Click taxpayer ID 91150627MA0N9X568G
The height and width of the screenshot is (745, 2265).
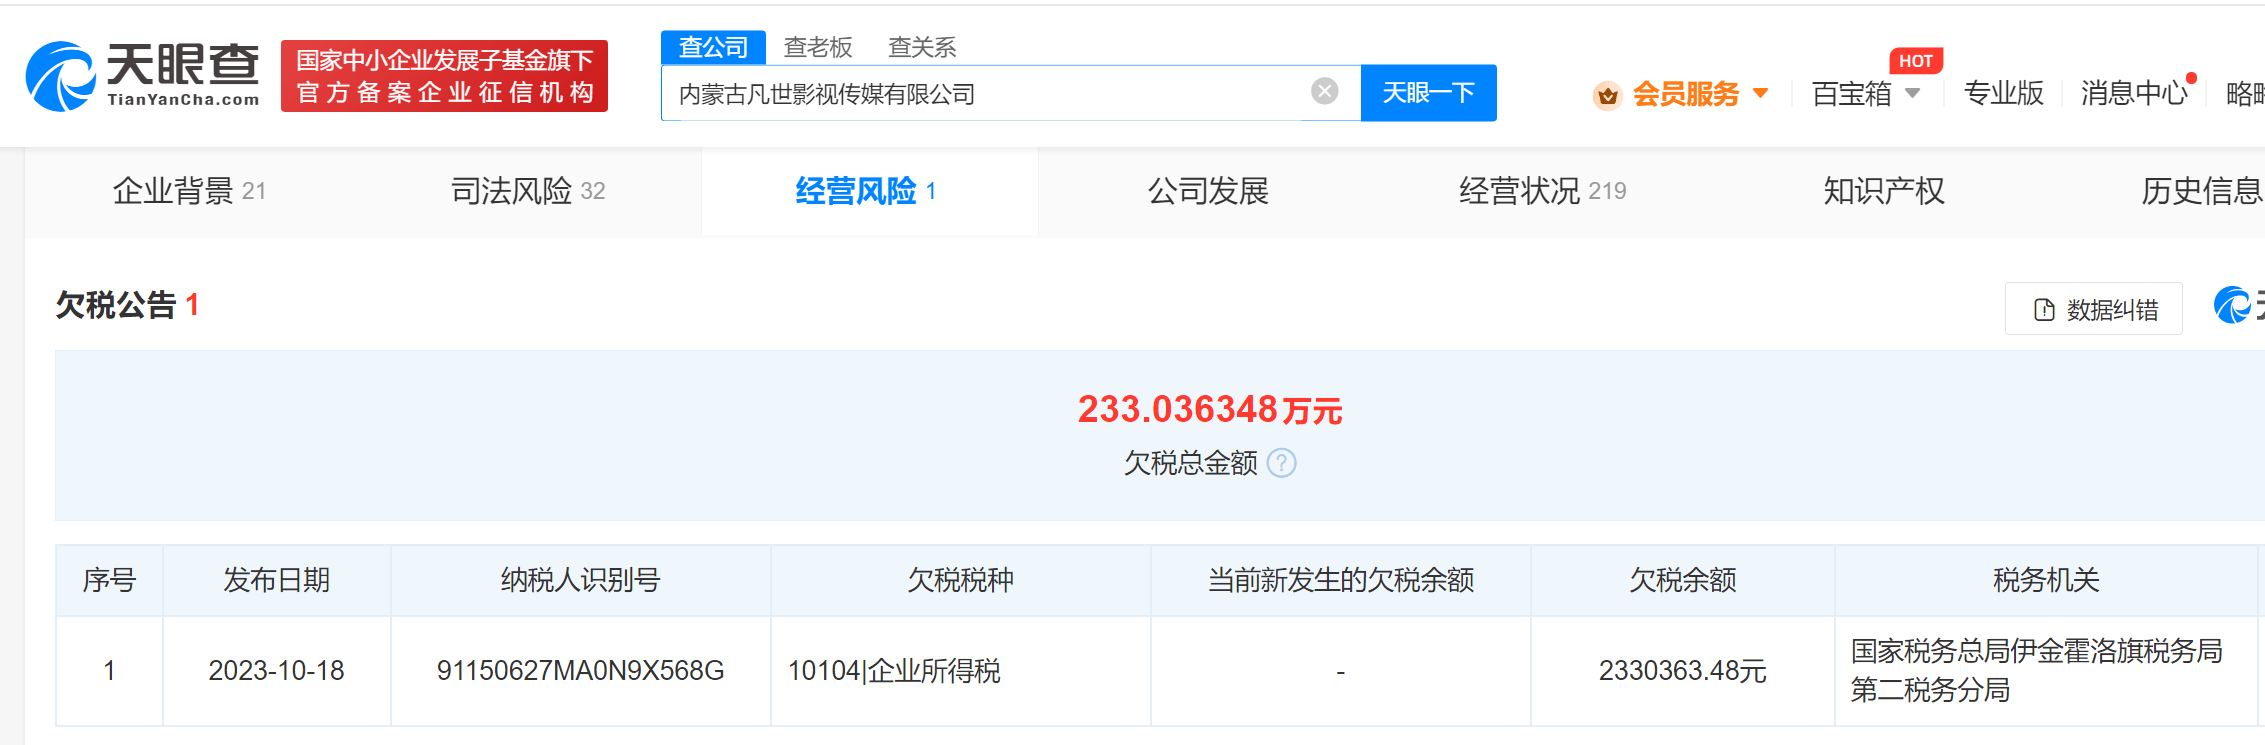click(580, 671)
